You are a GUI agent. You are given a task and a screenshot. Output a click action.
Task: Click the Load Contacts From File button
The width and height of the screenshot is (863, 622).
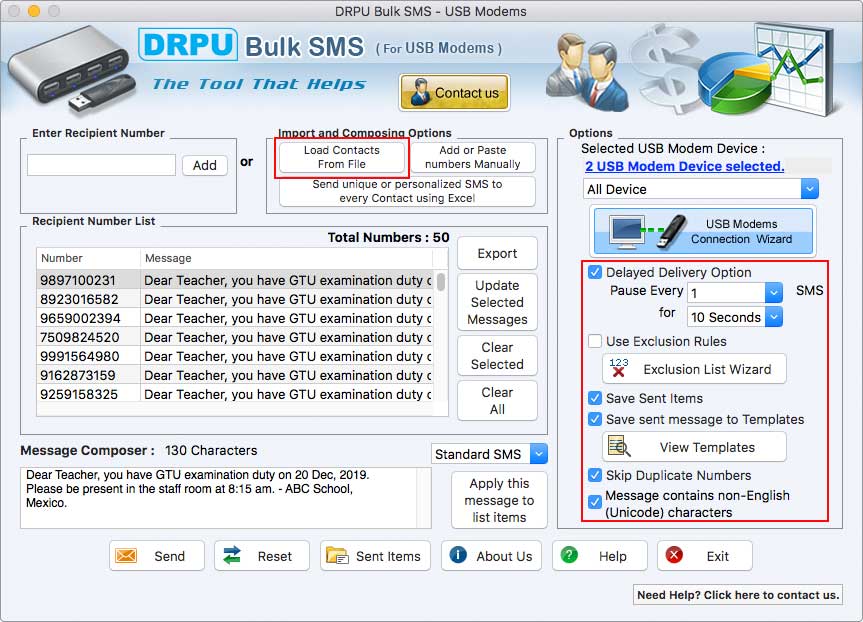tap(342, 157)
